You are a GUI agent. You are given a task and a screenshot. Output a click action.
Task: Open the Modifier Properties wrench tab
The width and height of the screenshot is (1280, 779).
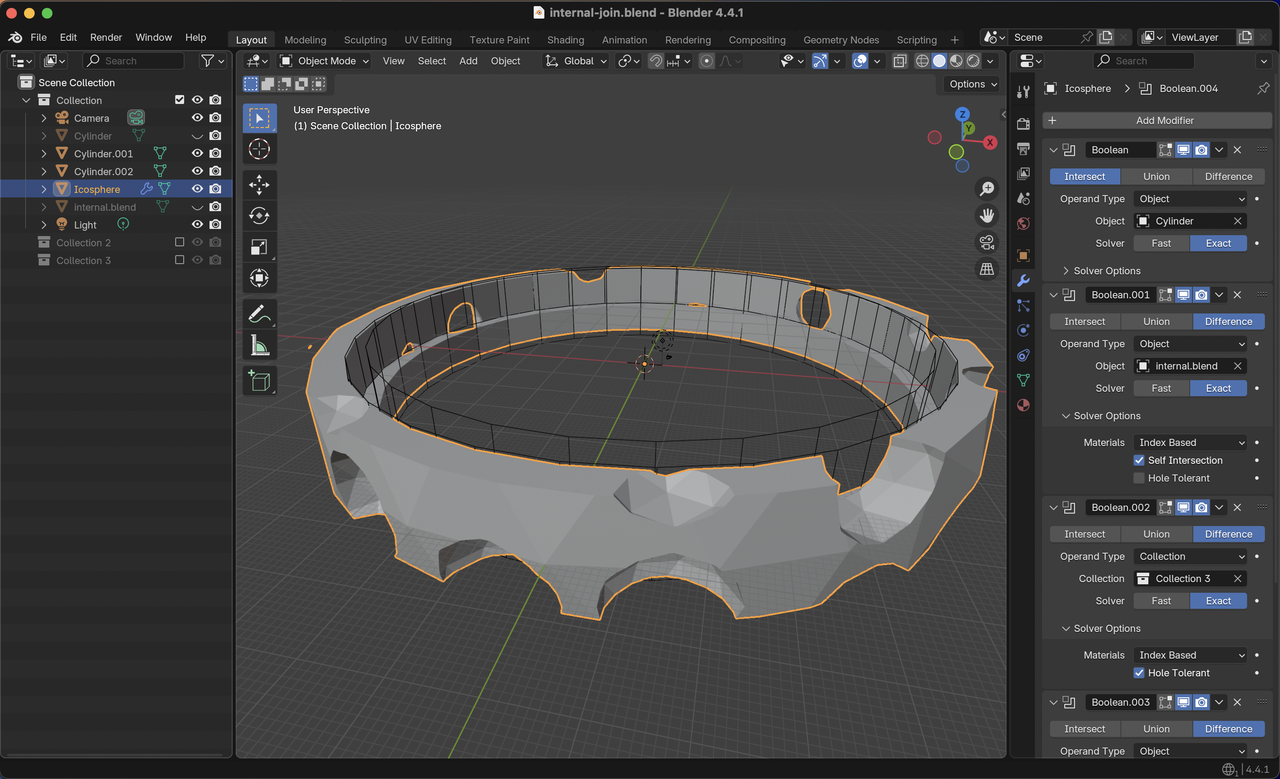(x=1023, y=281)
